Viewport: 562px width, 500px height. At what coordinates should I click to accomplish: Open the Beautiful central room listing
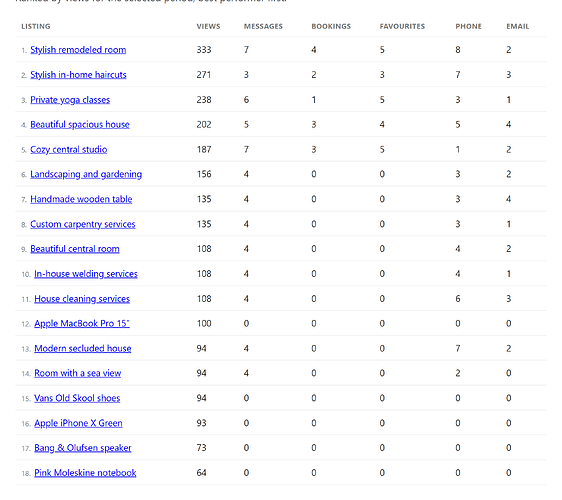tap(75, 249)
